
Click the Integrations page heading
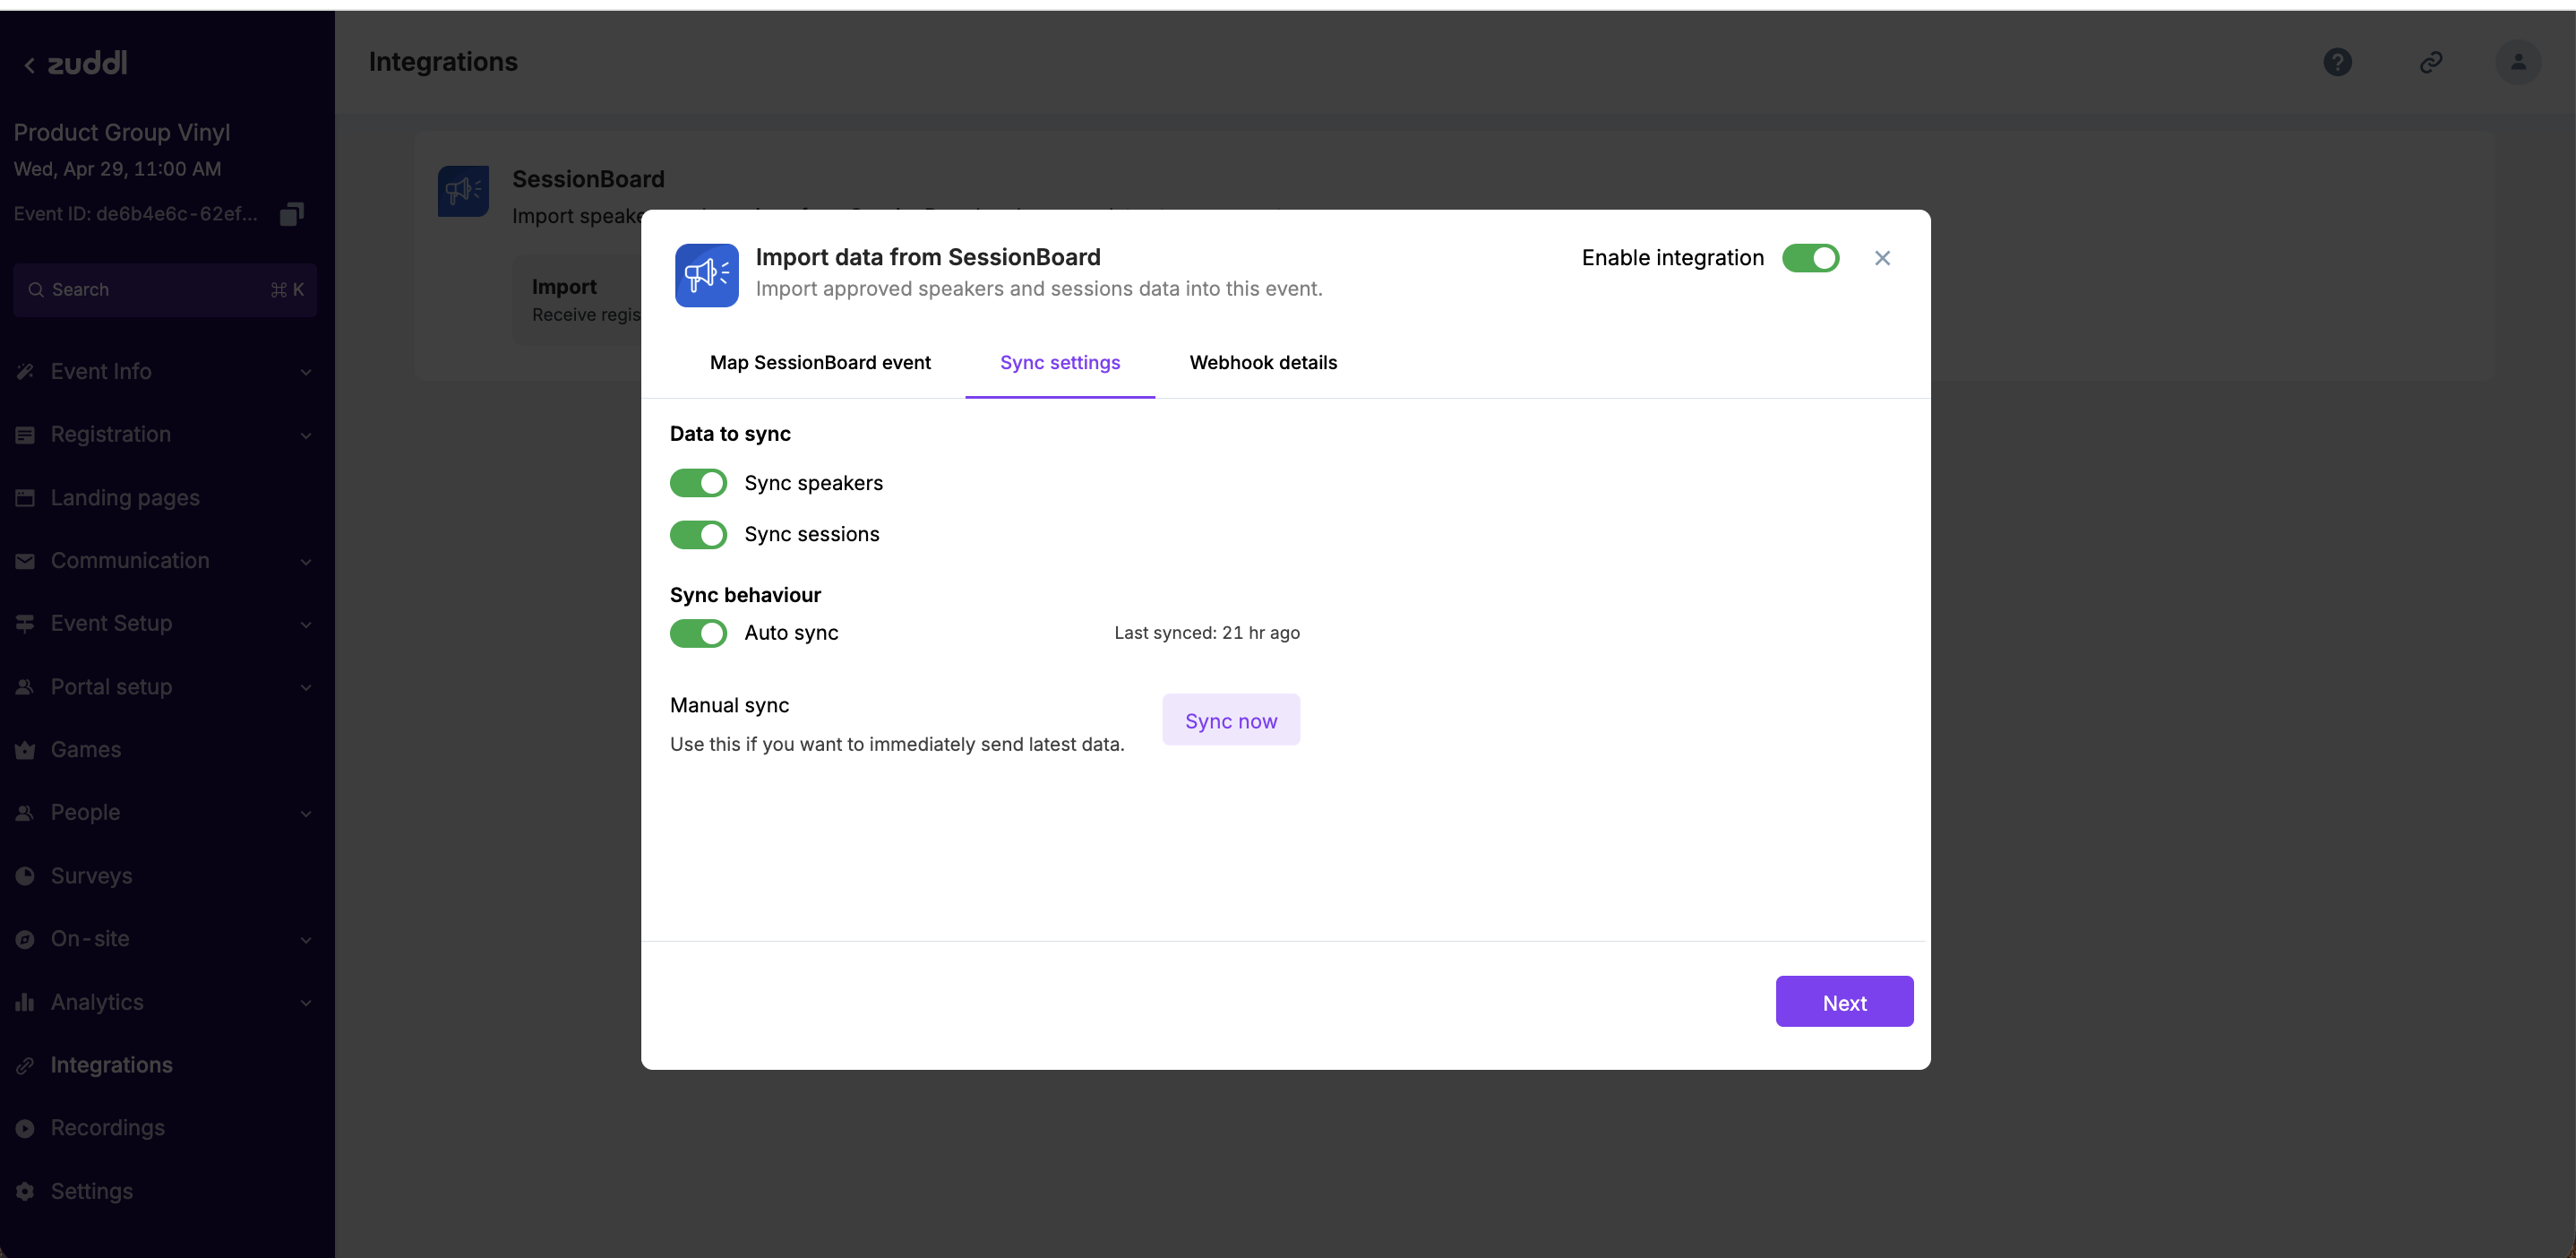point(443,62)
